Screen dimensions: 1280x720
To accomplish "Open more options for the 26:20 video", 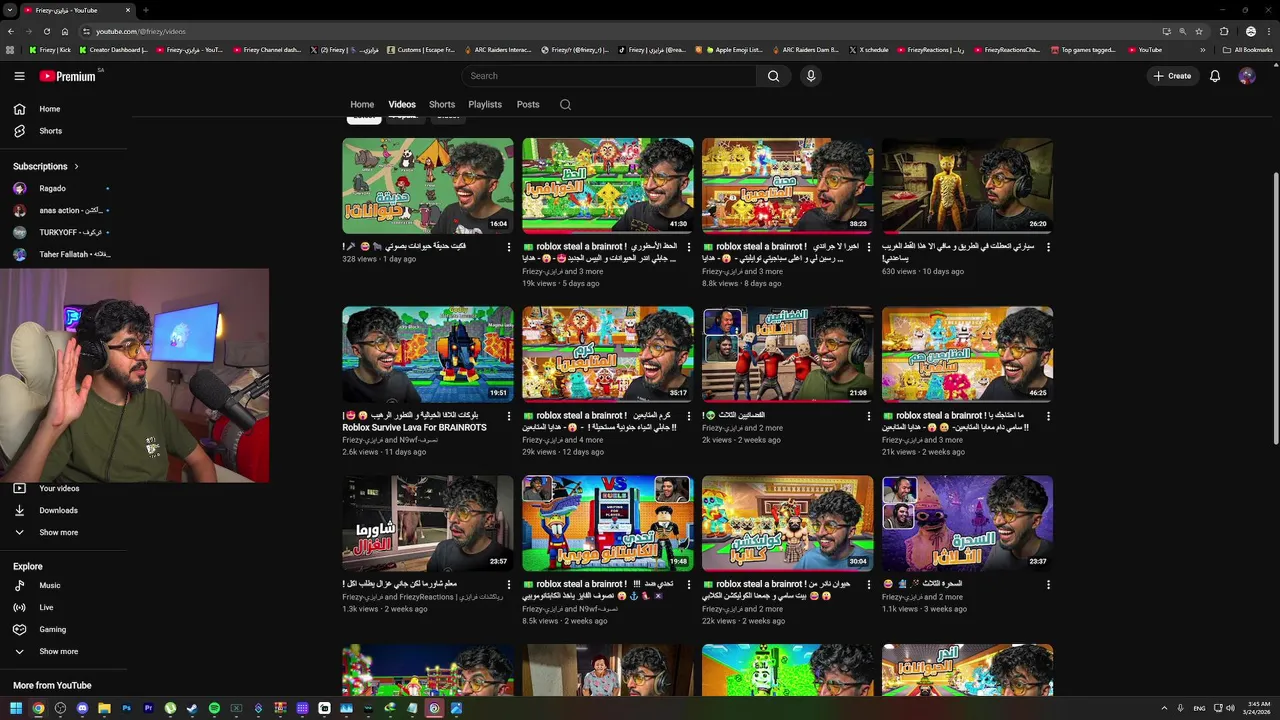I will coord(1048,247).
